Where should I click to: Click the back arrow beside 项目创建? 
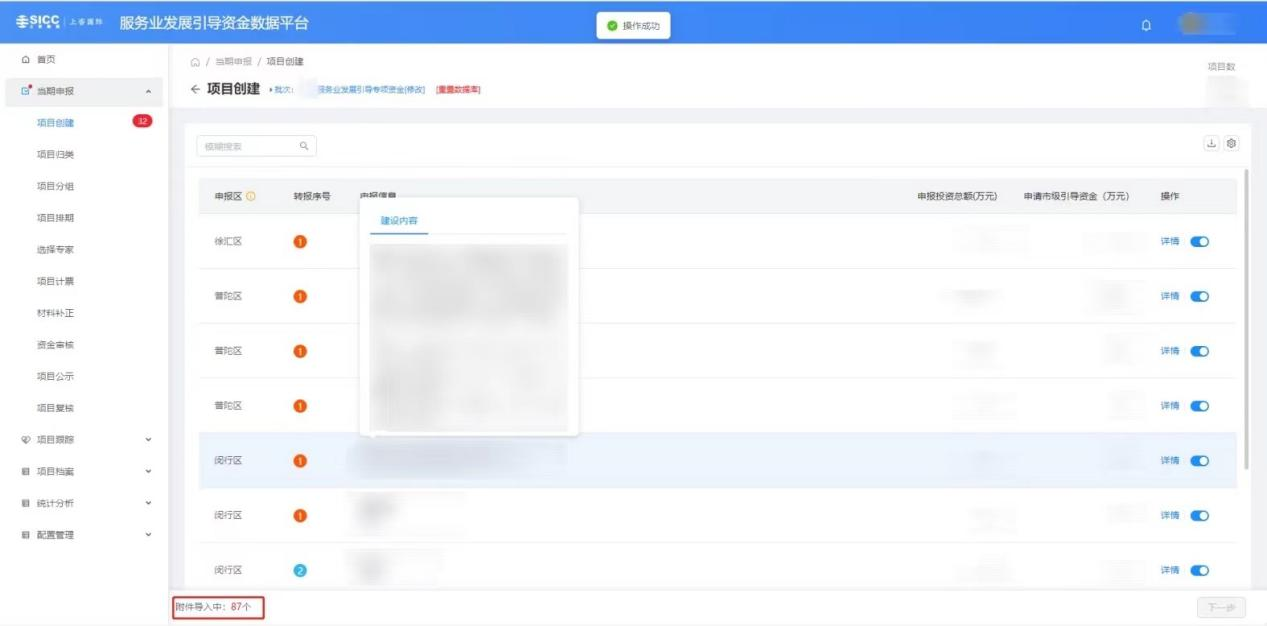tap(195, 90)
